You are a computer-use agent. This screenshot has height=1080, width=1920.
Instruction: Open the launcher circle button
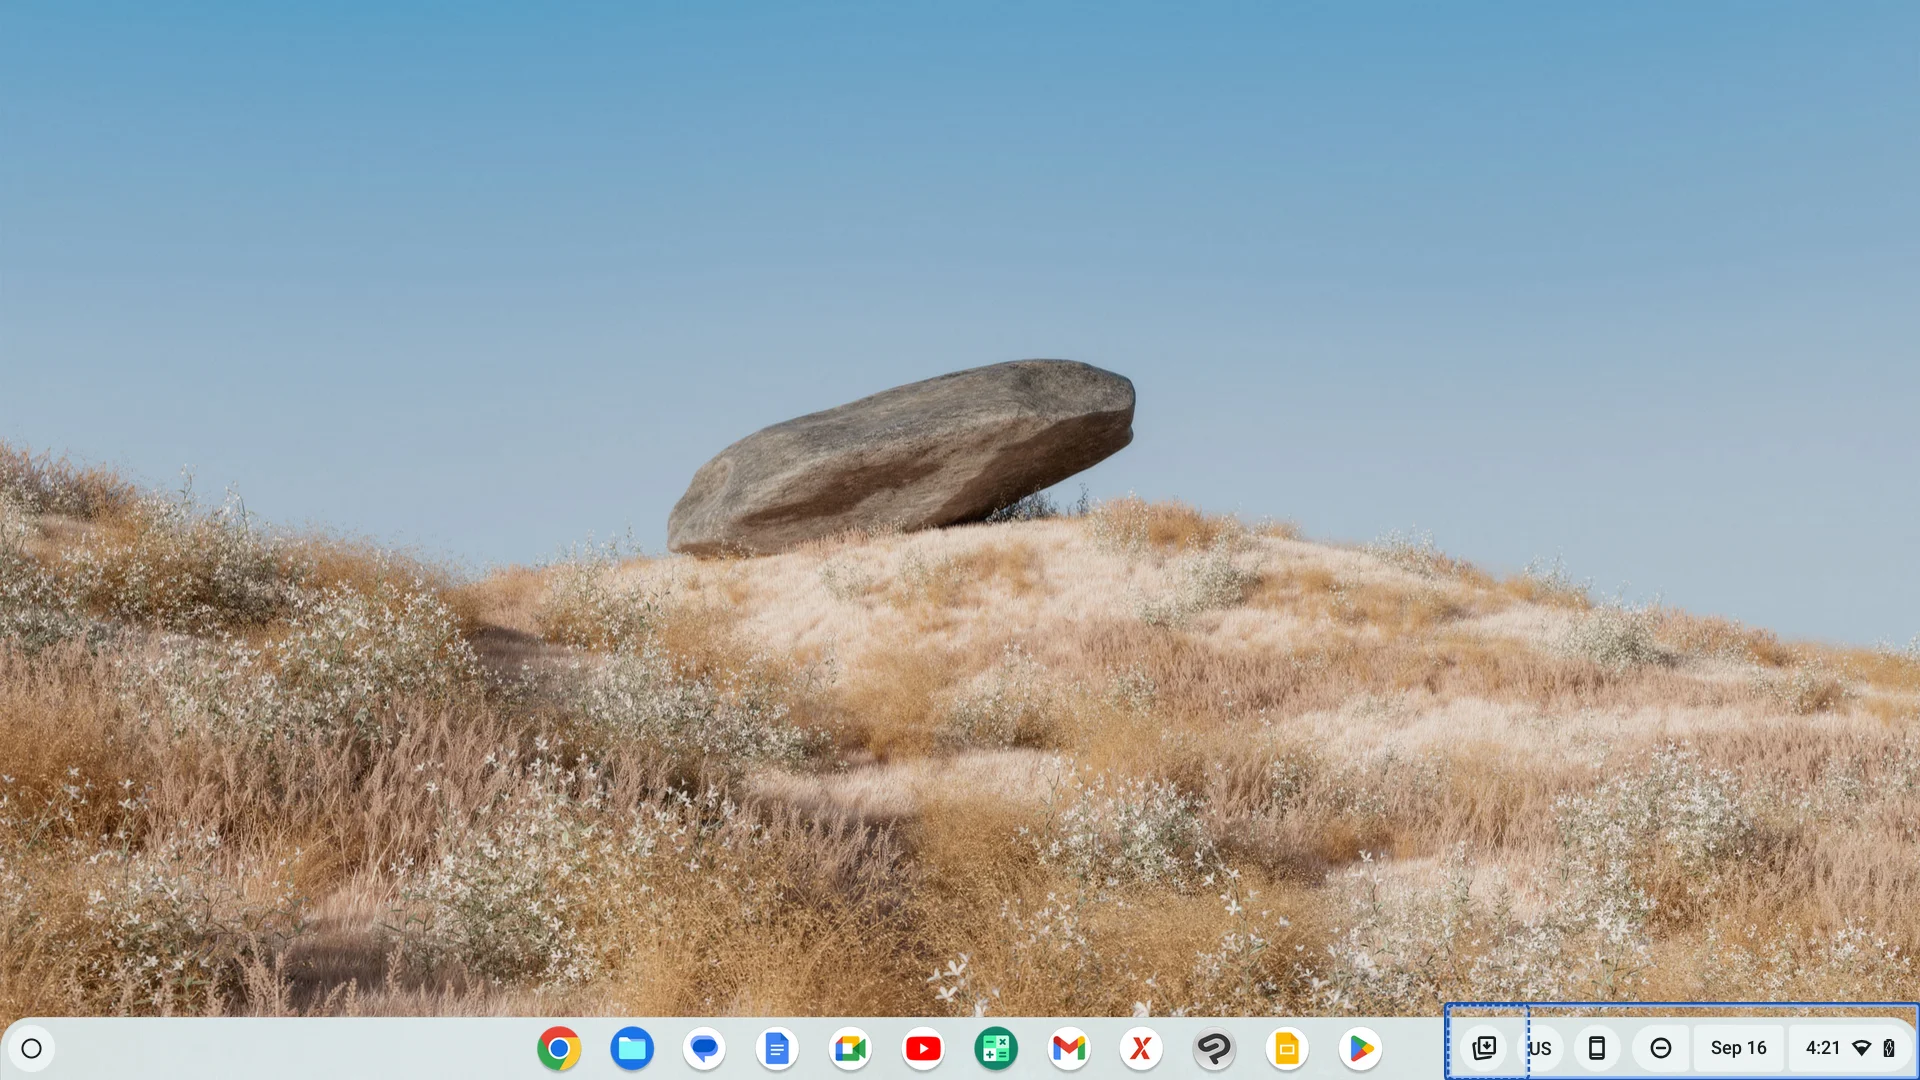tap(31, 1048)
